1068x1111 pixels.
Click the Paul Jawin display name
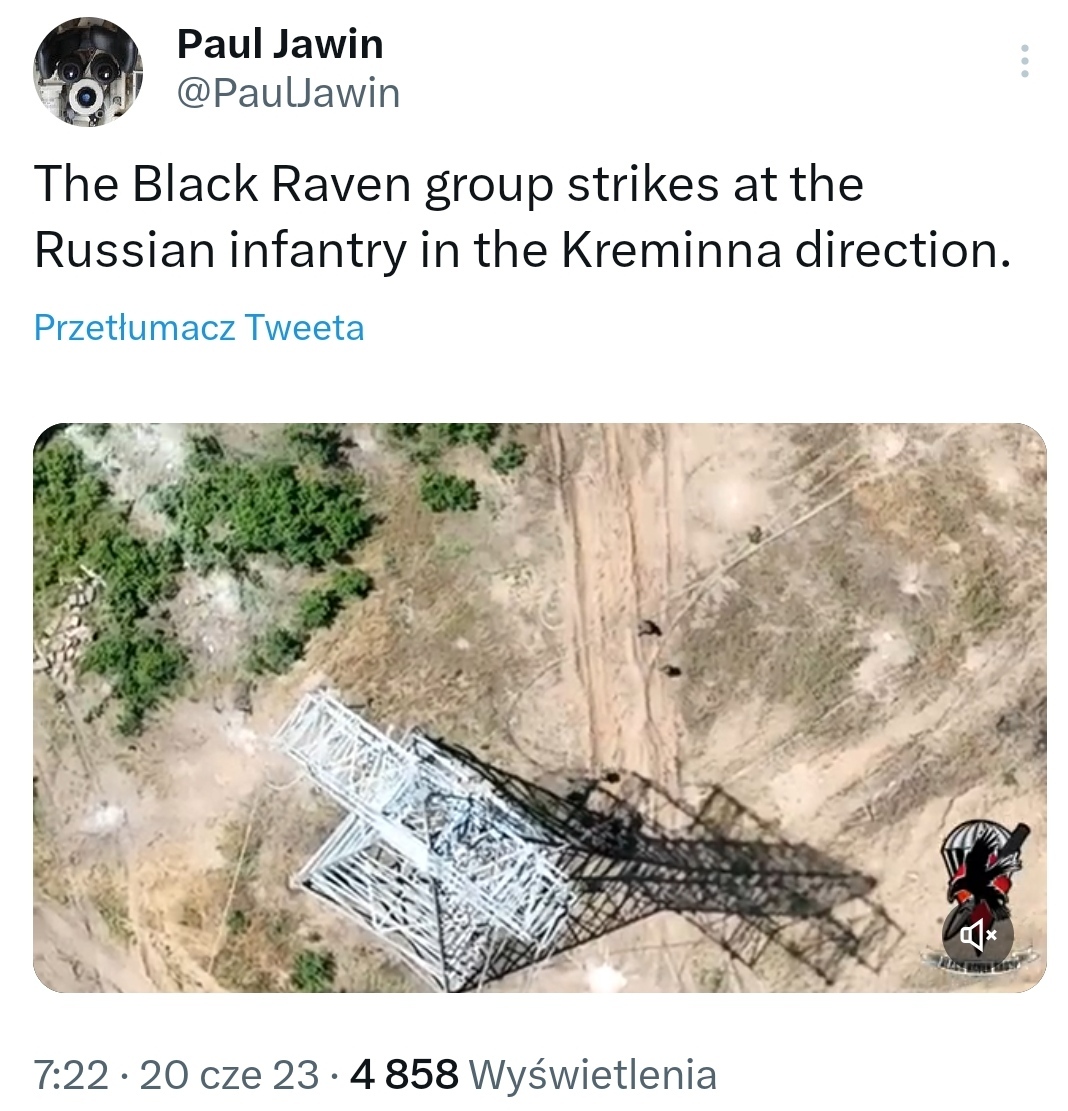pos(280,44)
